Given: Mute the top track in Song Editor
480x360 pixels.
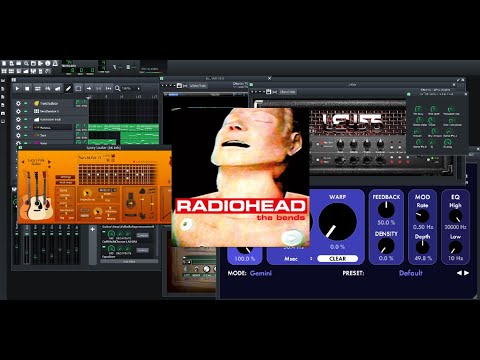Looking at the screenshot, I should point(26,103).
